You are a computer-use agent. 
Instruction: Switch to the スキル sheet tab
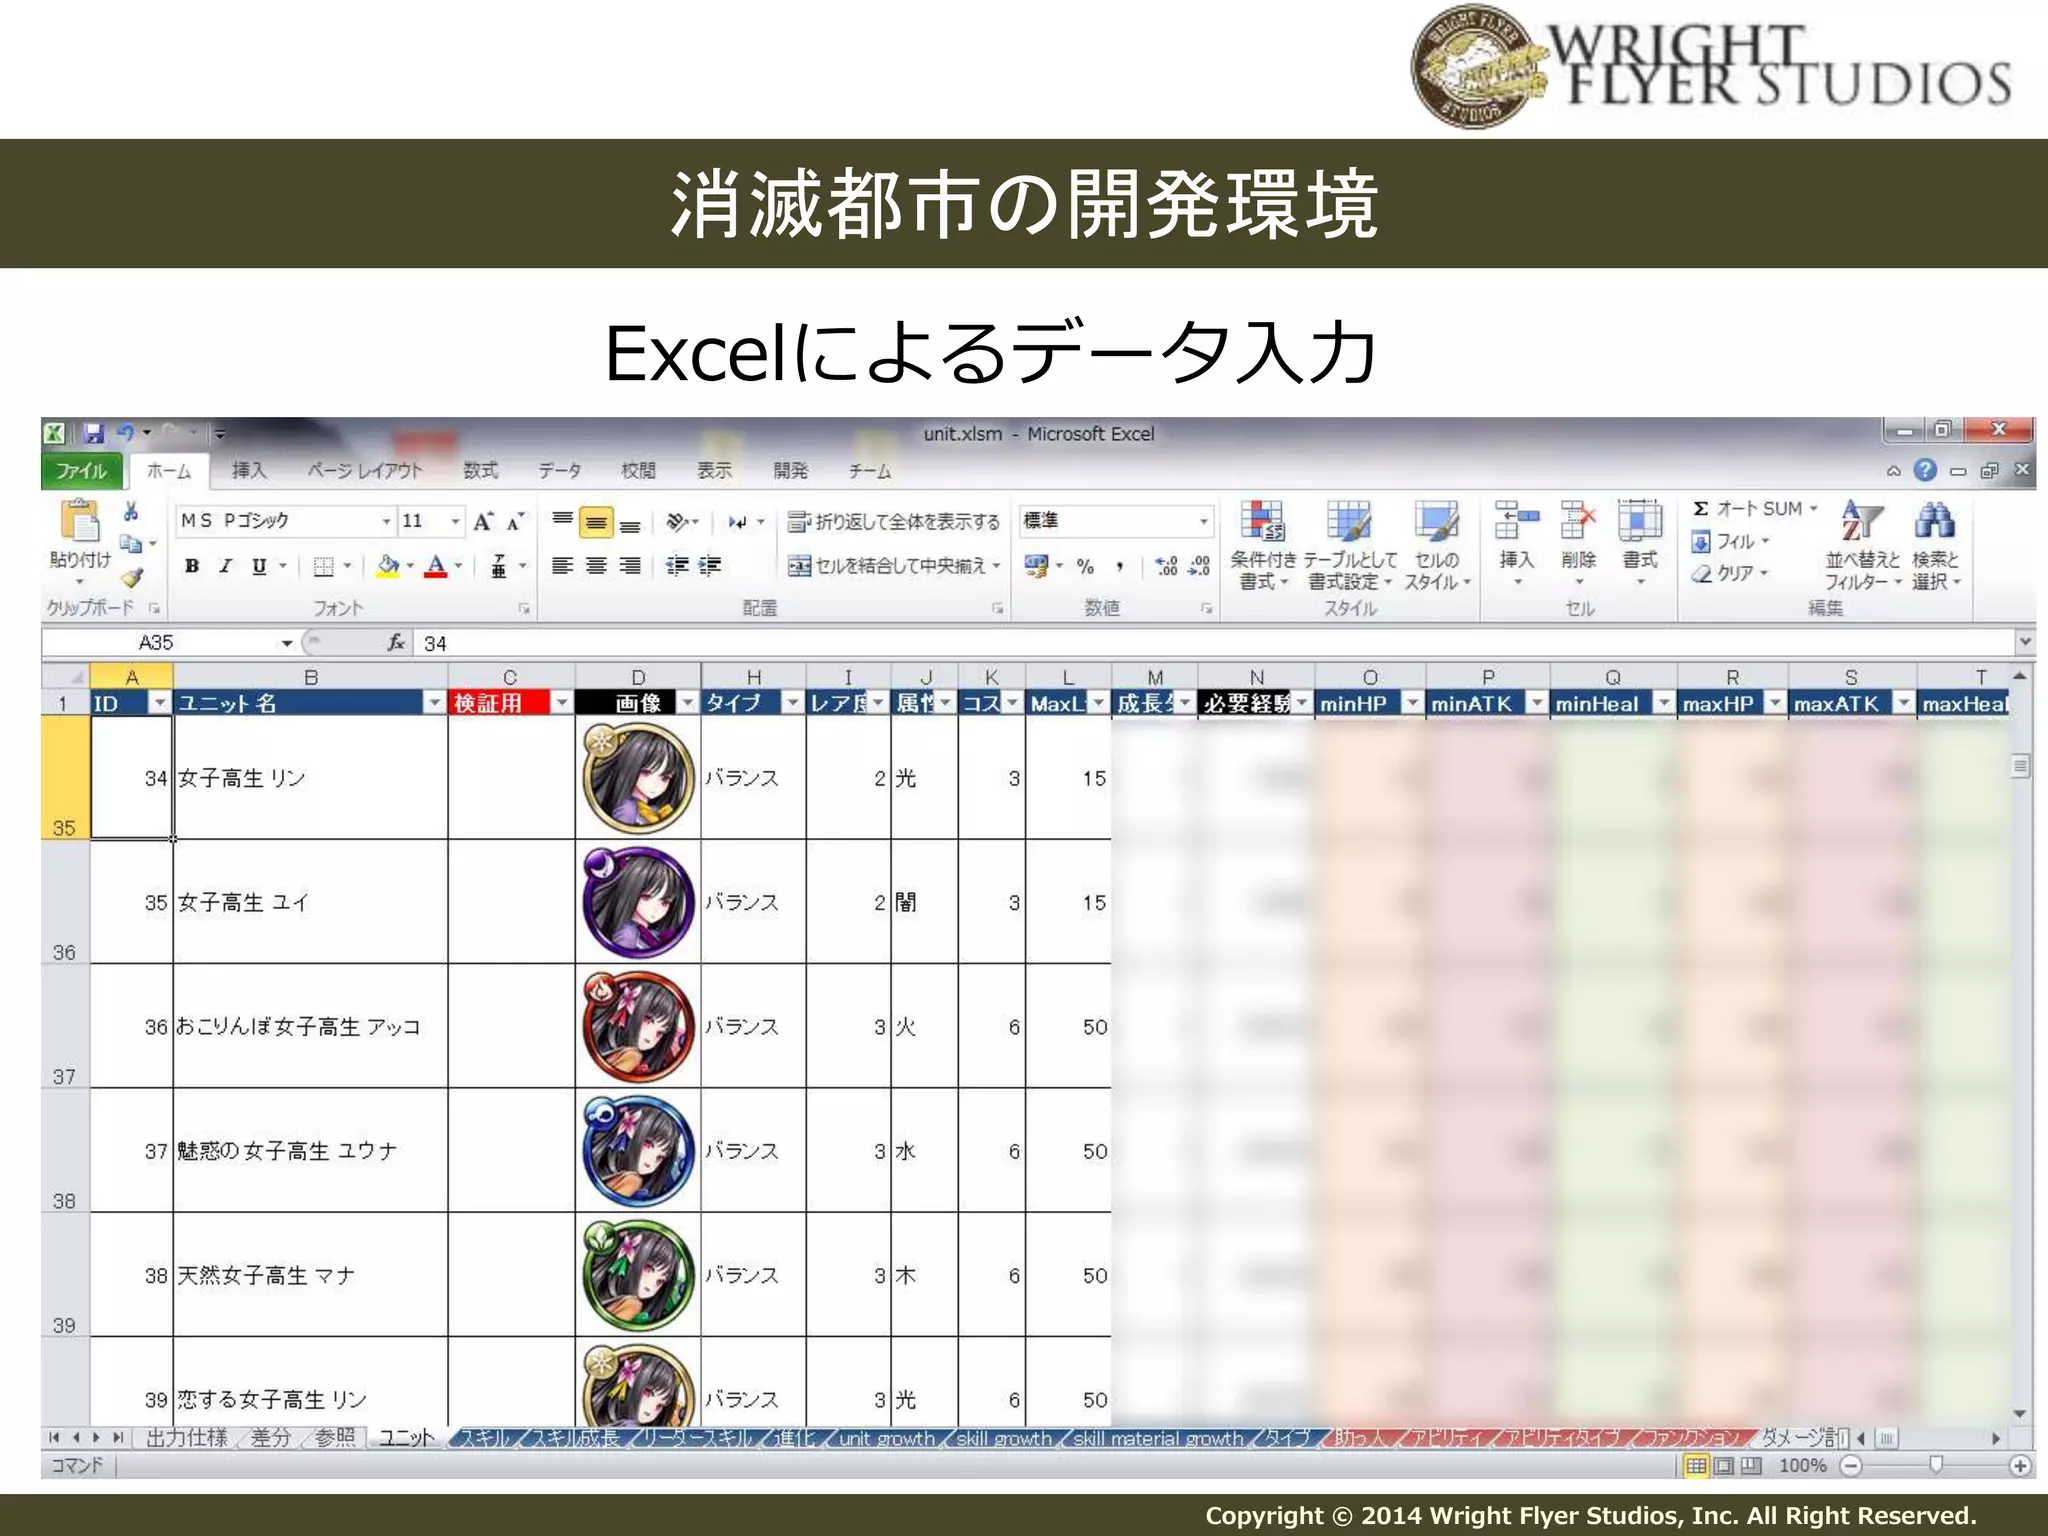(485, 1438)
